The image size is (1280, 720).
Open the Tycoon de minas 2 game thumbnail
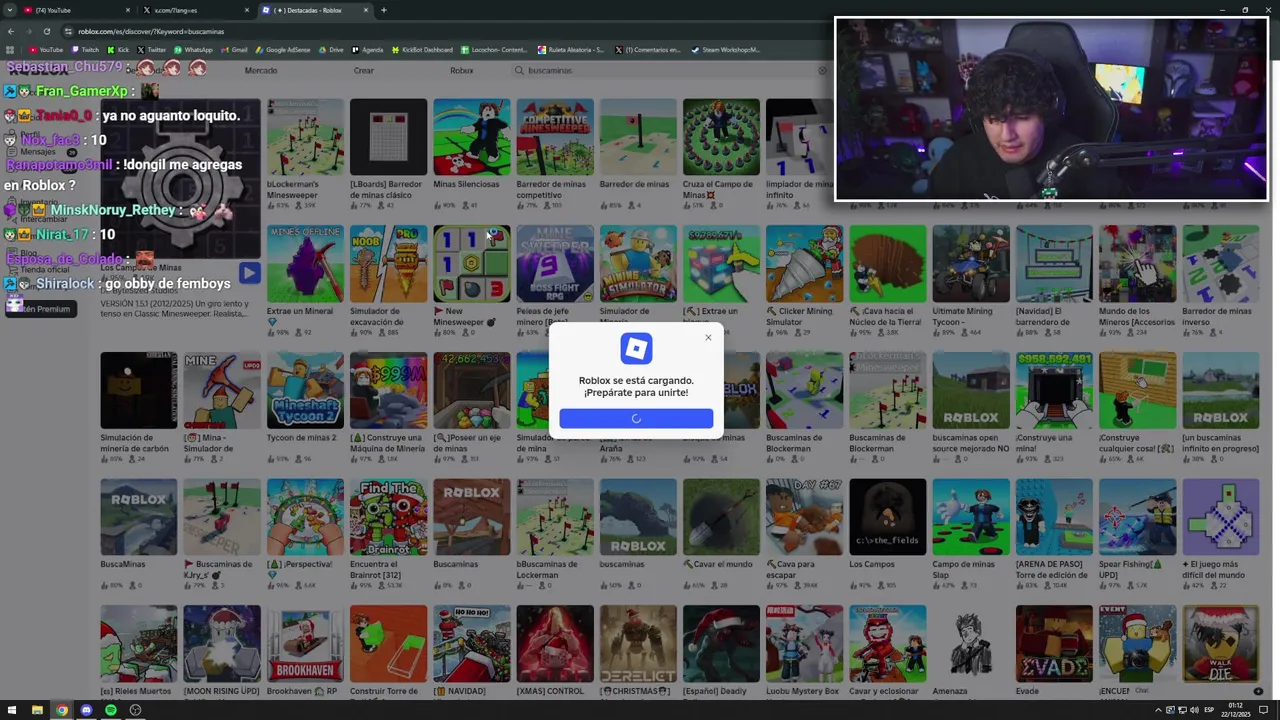click(305, 390)
